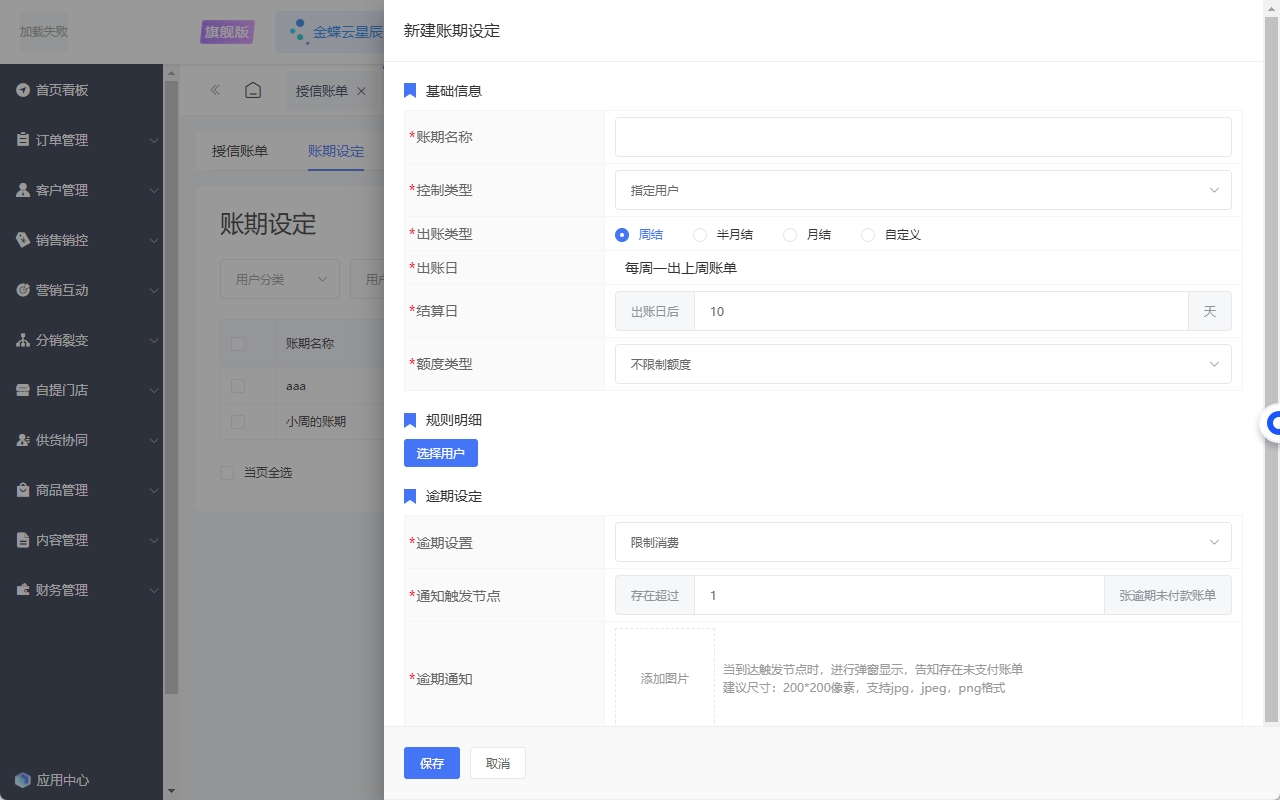Expand 销售销控 menu chevron
The image size is (1280, 800).
pyautogui.click(x=154, y=240)
